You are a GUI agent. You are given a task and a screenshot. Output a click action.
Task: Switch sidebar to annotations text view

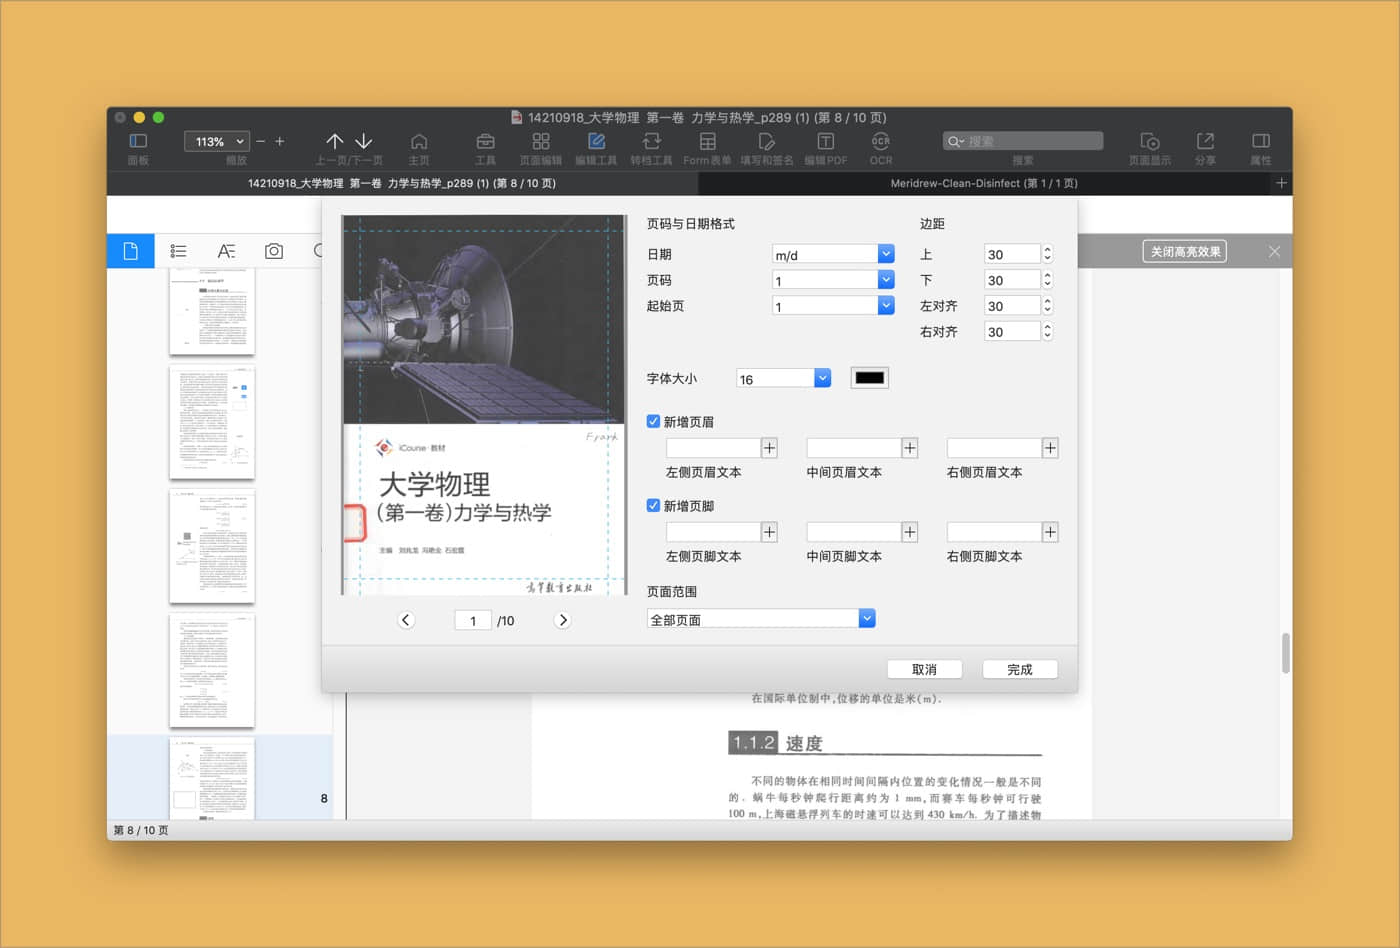point(226,251)
